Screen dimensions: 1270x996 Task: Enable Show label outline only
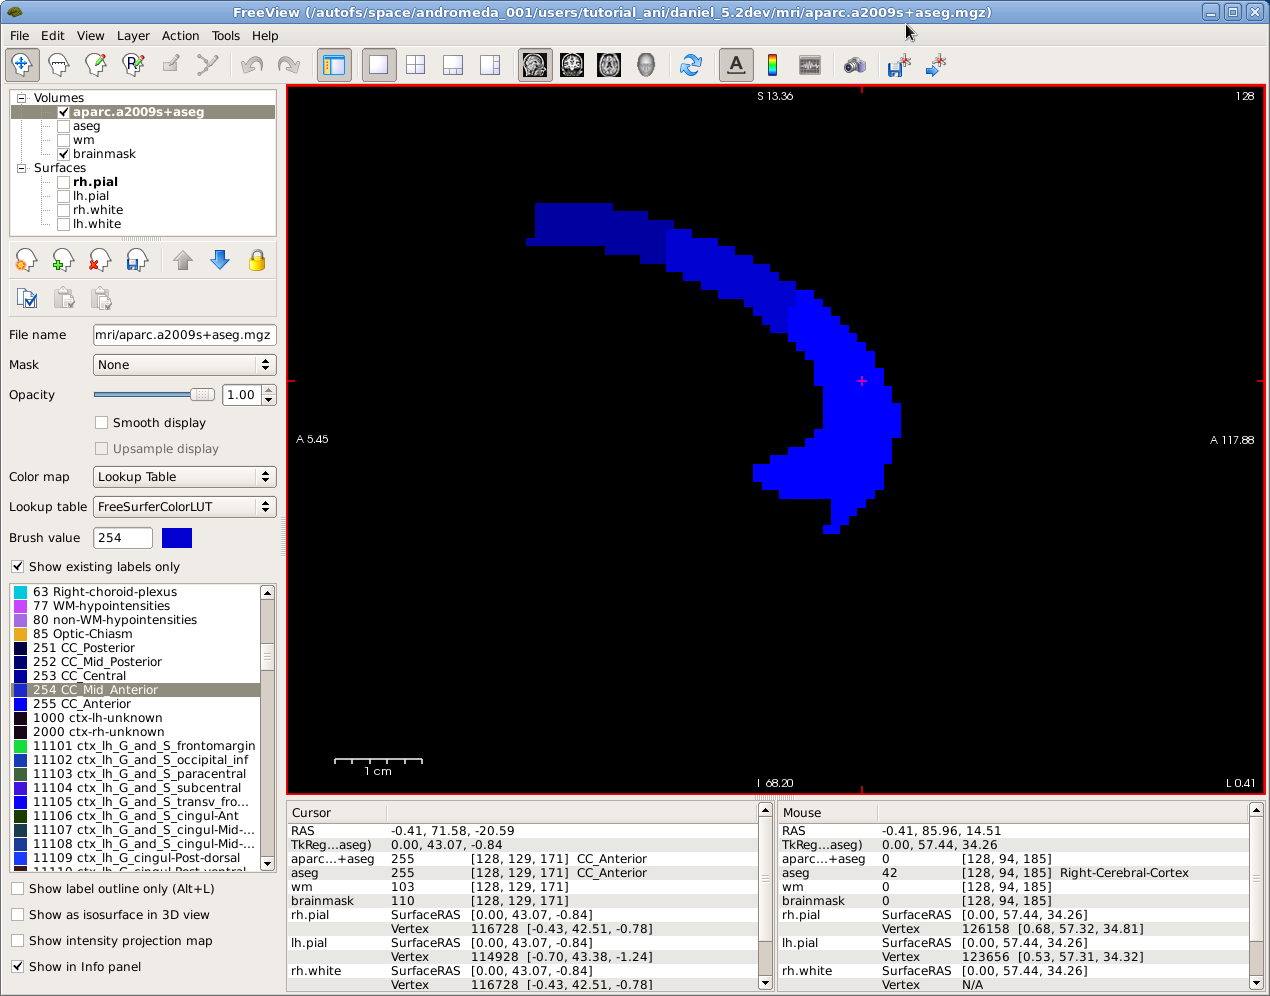(17, 889)
